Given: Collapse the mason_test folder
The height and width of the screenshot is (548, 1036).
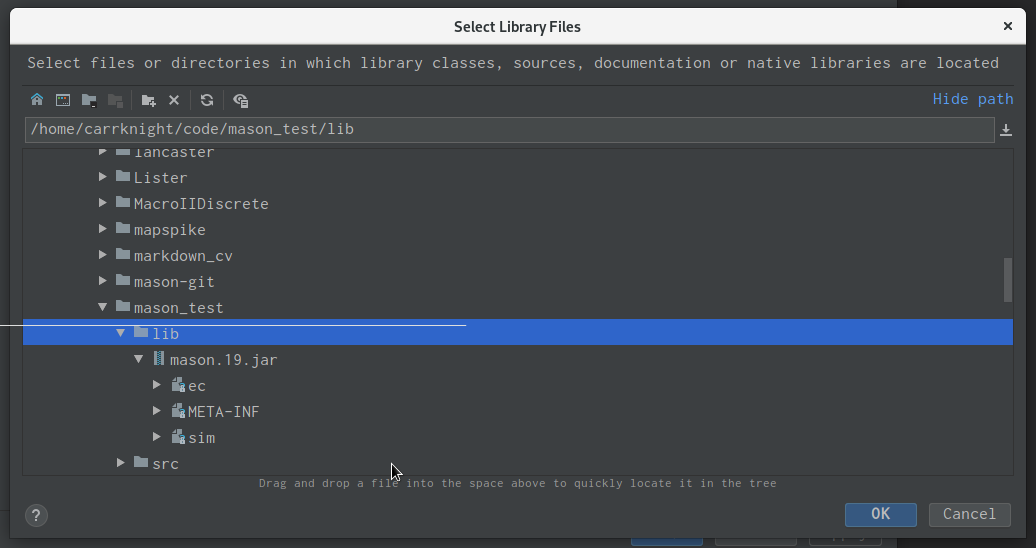Looking at the screenshot, I should (x=102, y=307).
